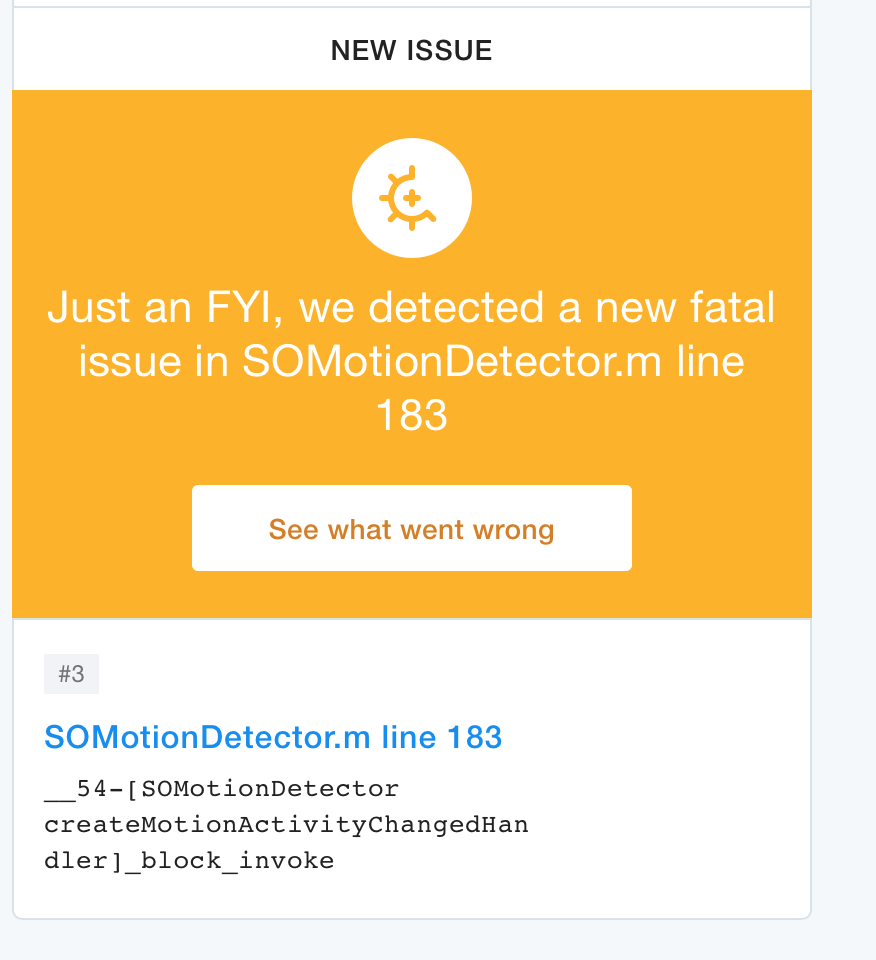The width and height of the screenshot is (876, 960).
Task: Open the SOMotionDetector.m line 183 link
Action: pos(273,737)
